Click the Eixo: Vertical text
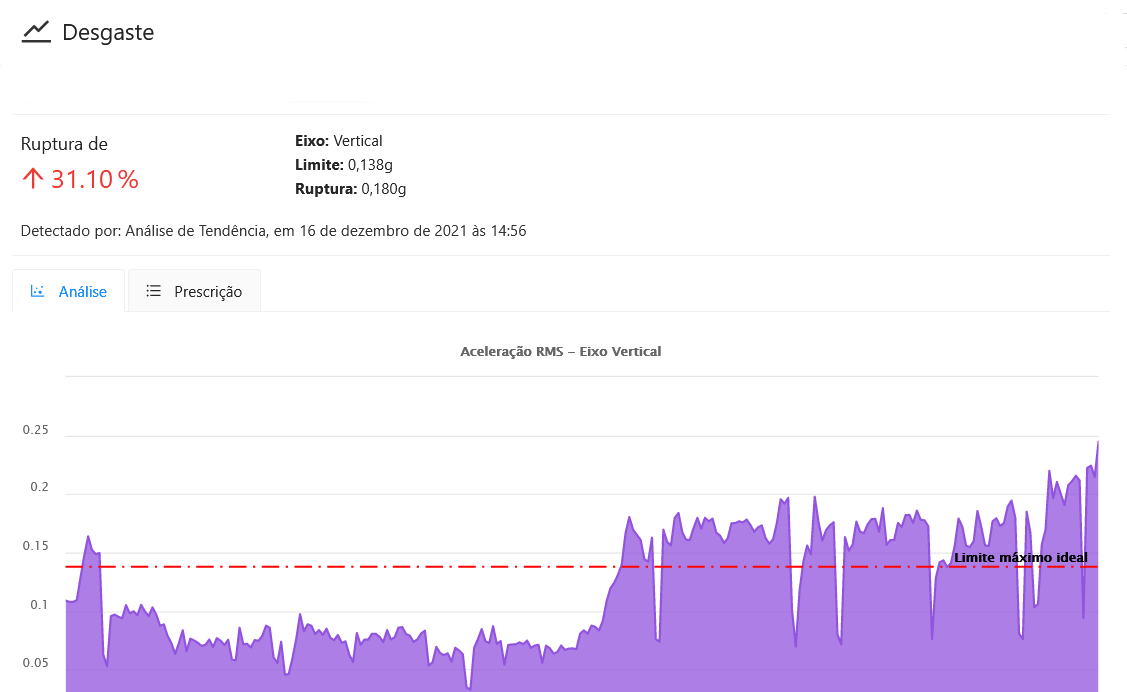Image resolution: width=1127 pixels, height=692 pixels. [x=339, y=141]
